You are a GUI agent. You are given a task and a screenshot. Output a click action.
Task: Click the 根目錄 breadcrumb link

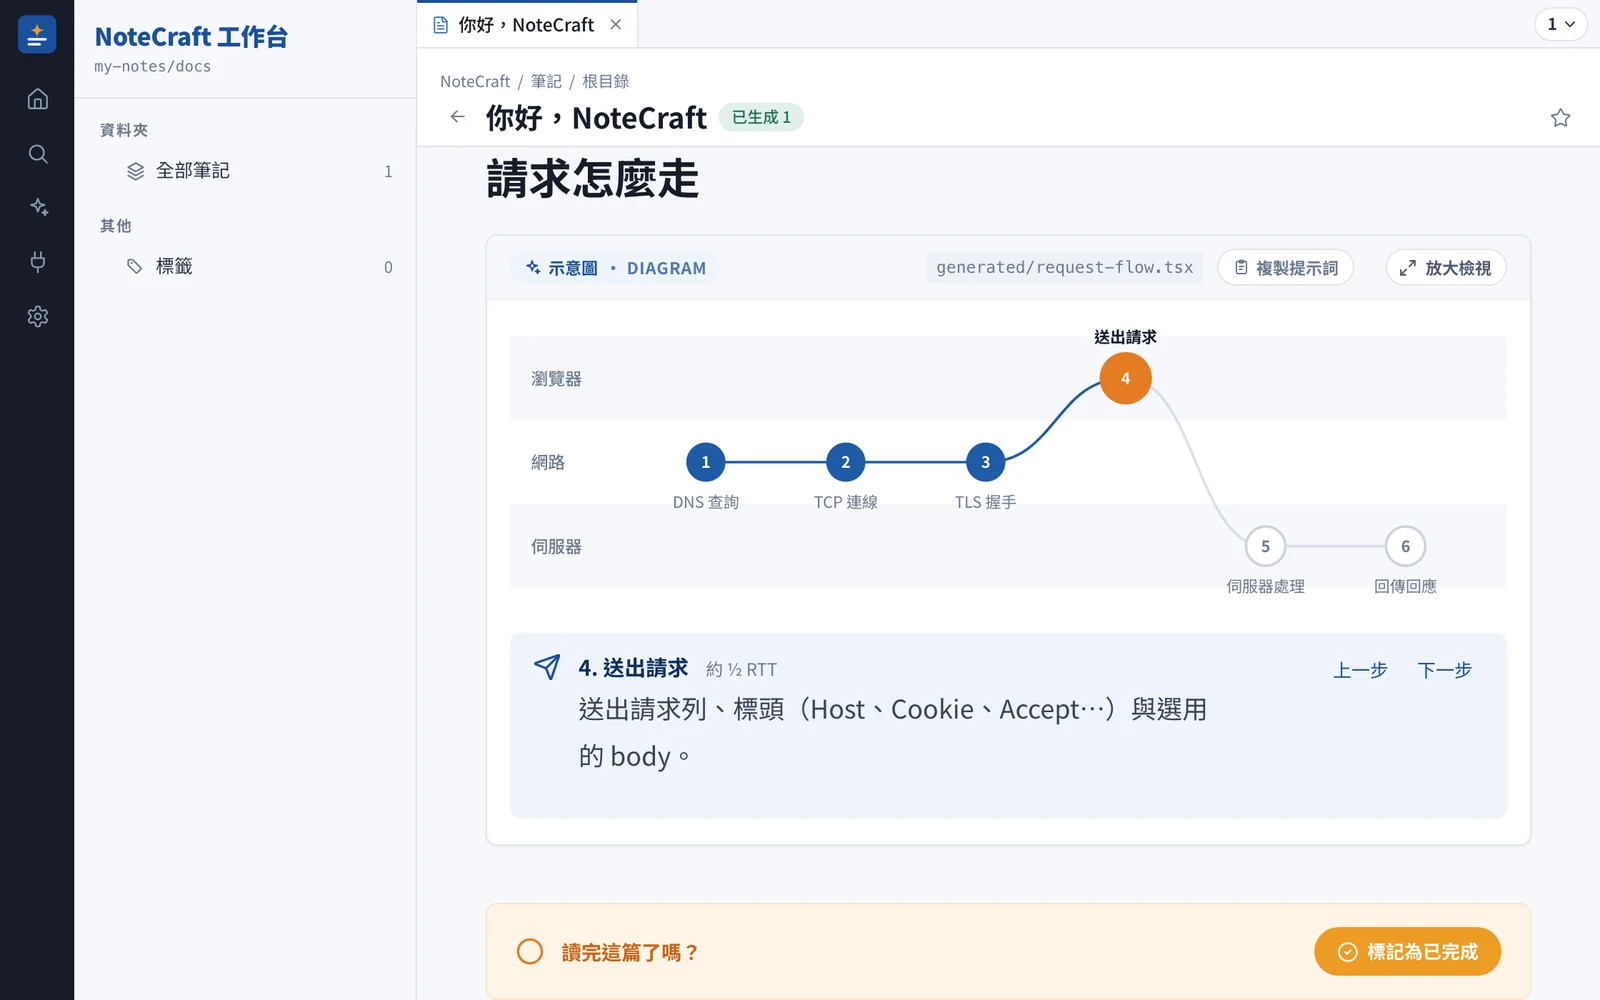coord(605,81)
